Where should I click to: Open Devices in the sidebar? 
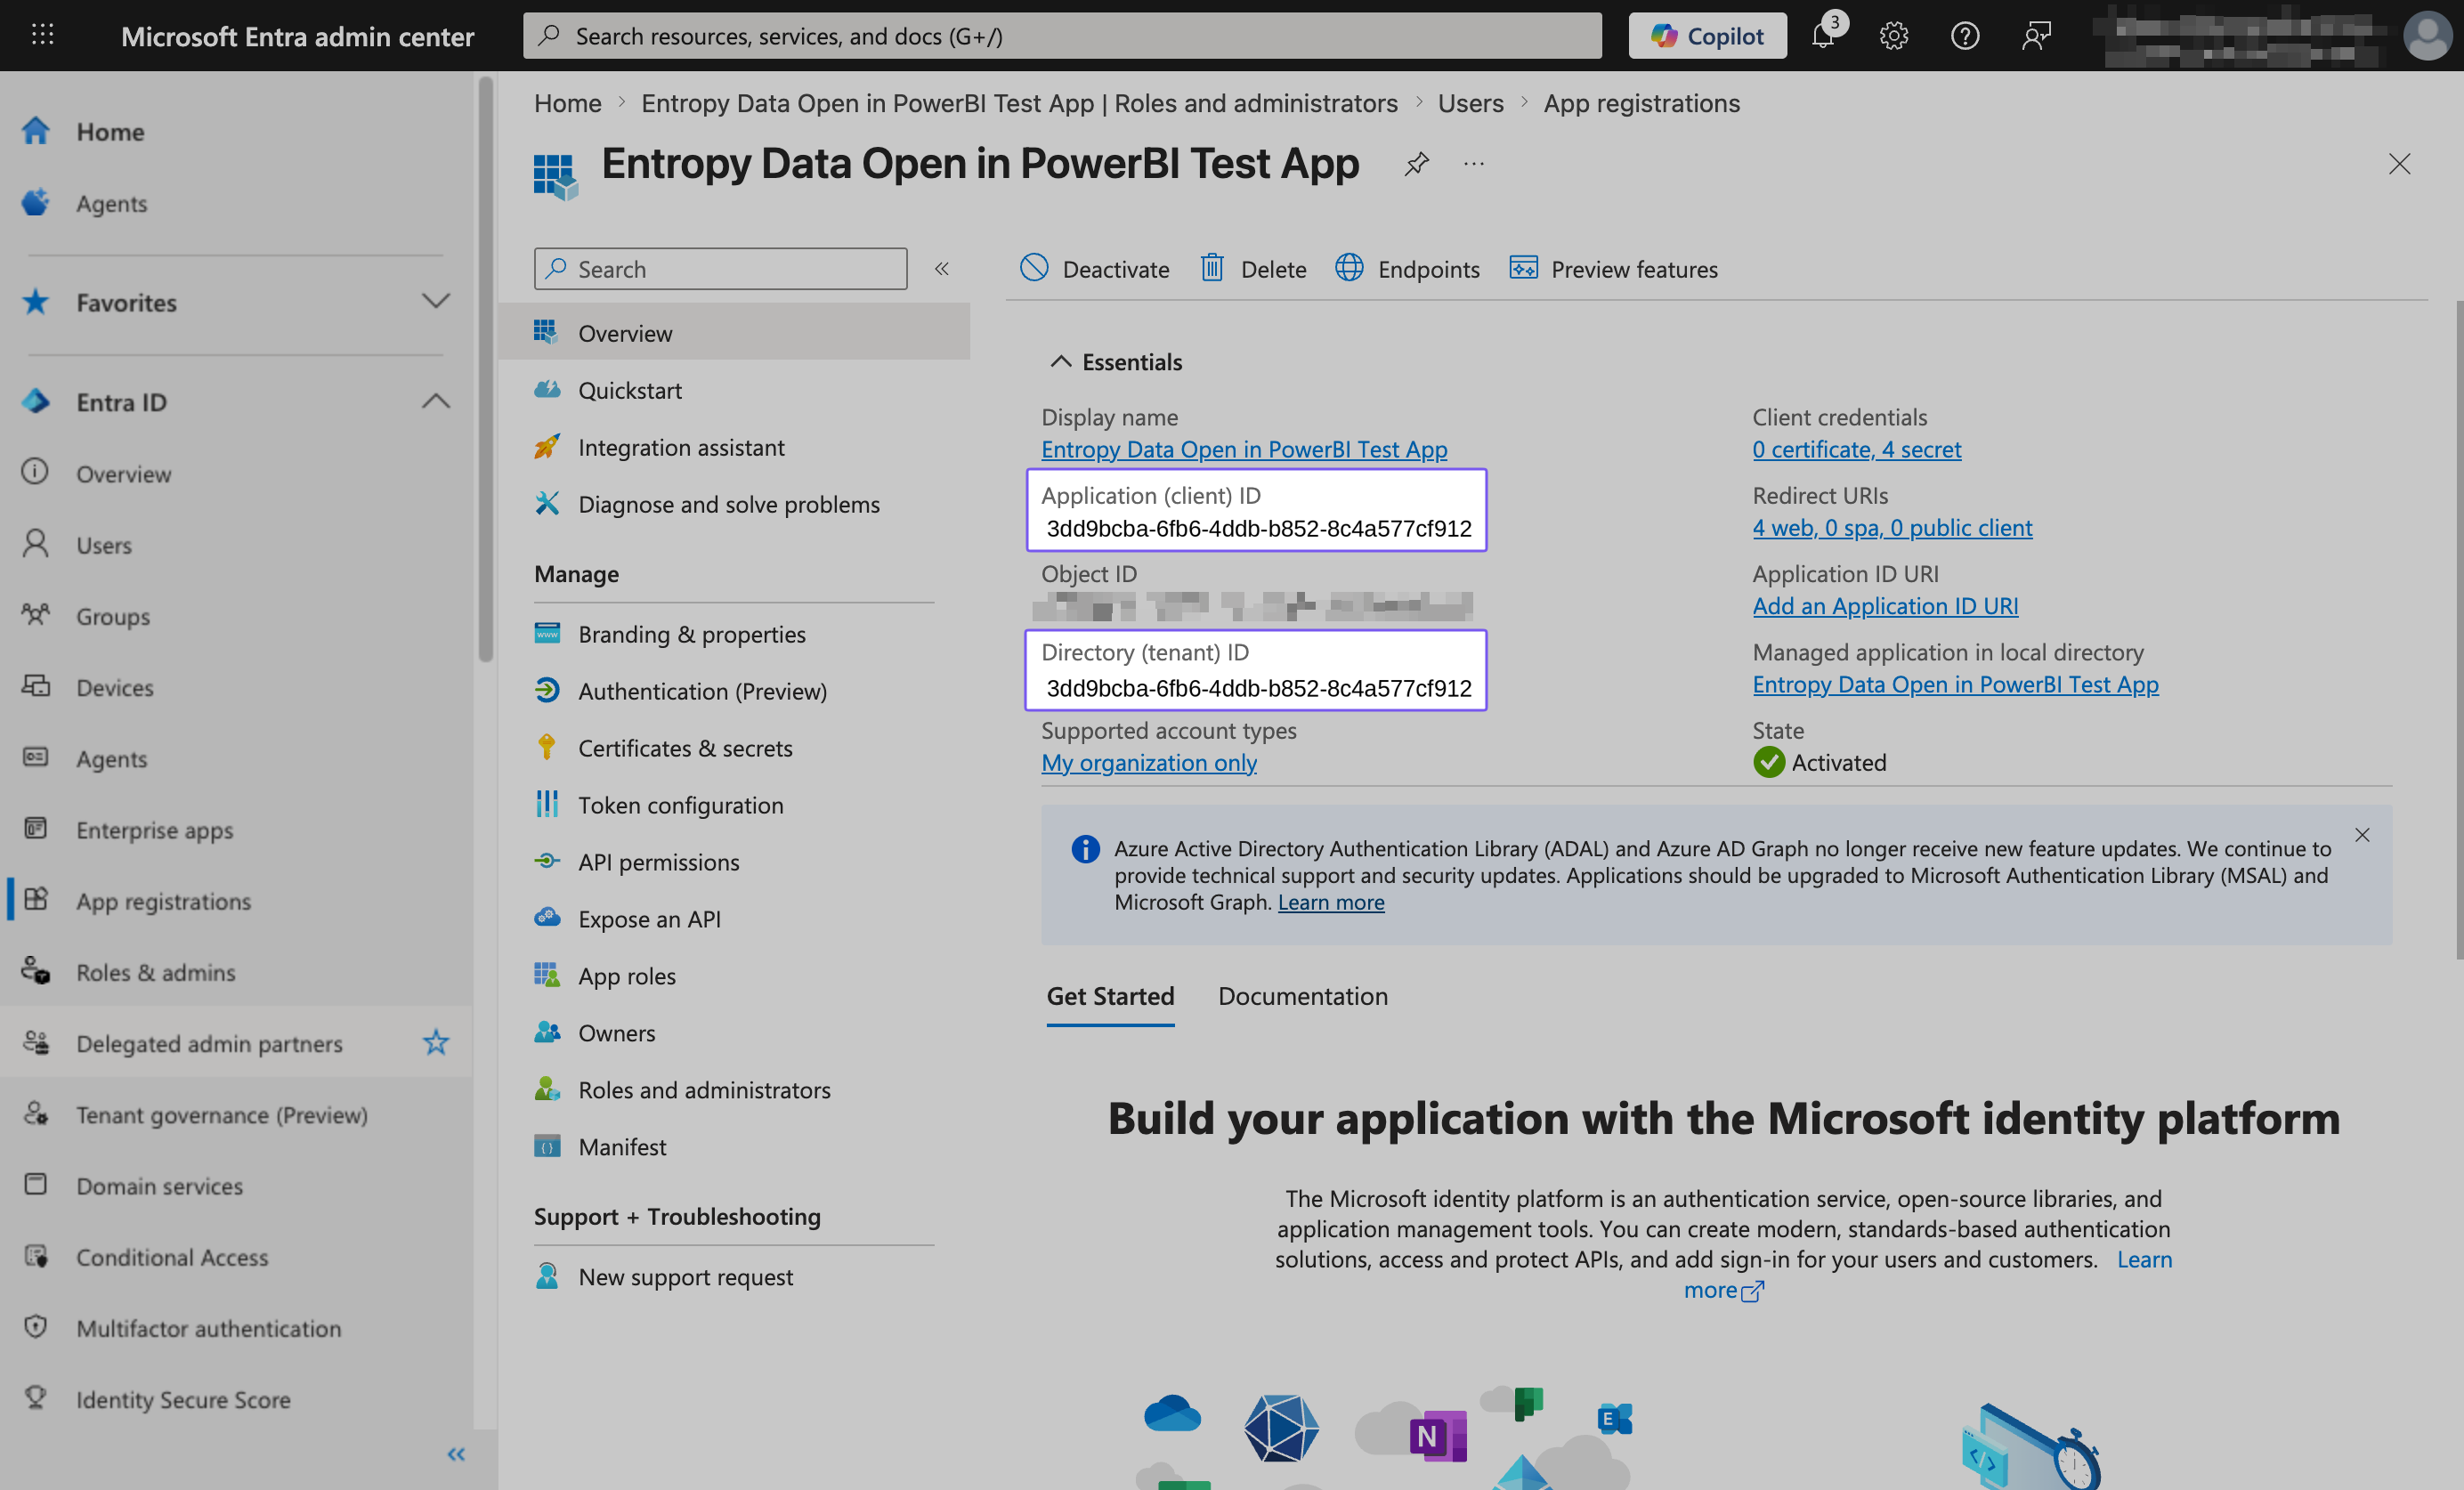pyautogui.click(x=115, y=686)
